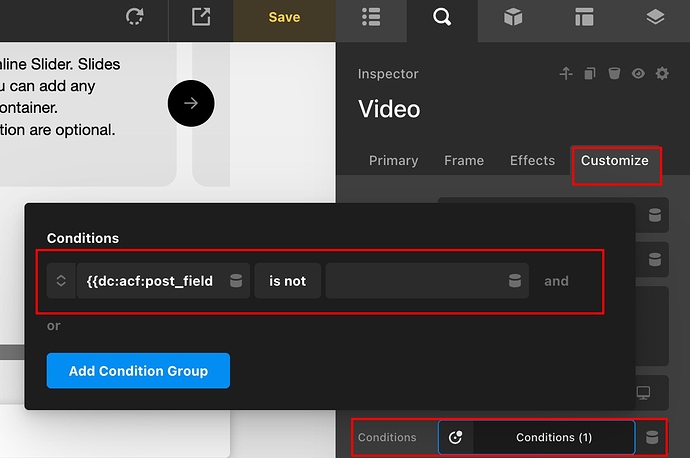690x458 pixels.
Task: Open the Inspector gear settings
Action: (x=662, y=73)
